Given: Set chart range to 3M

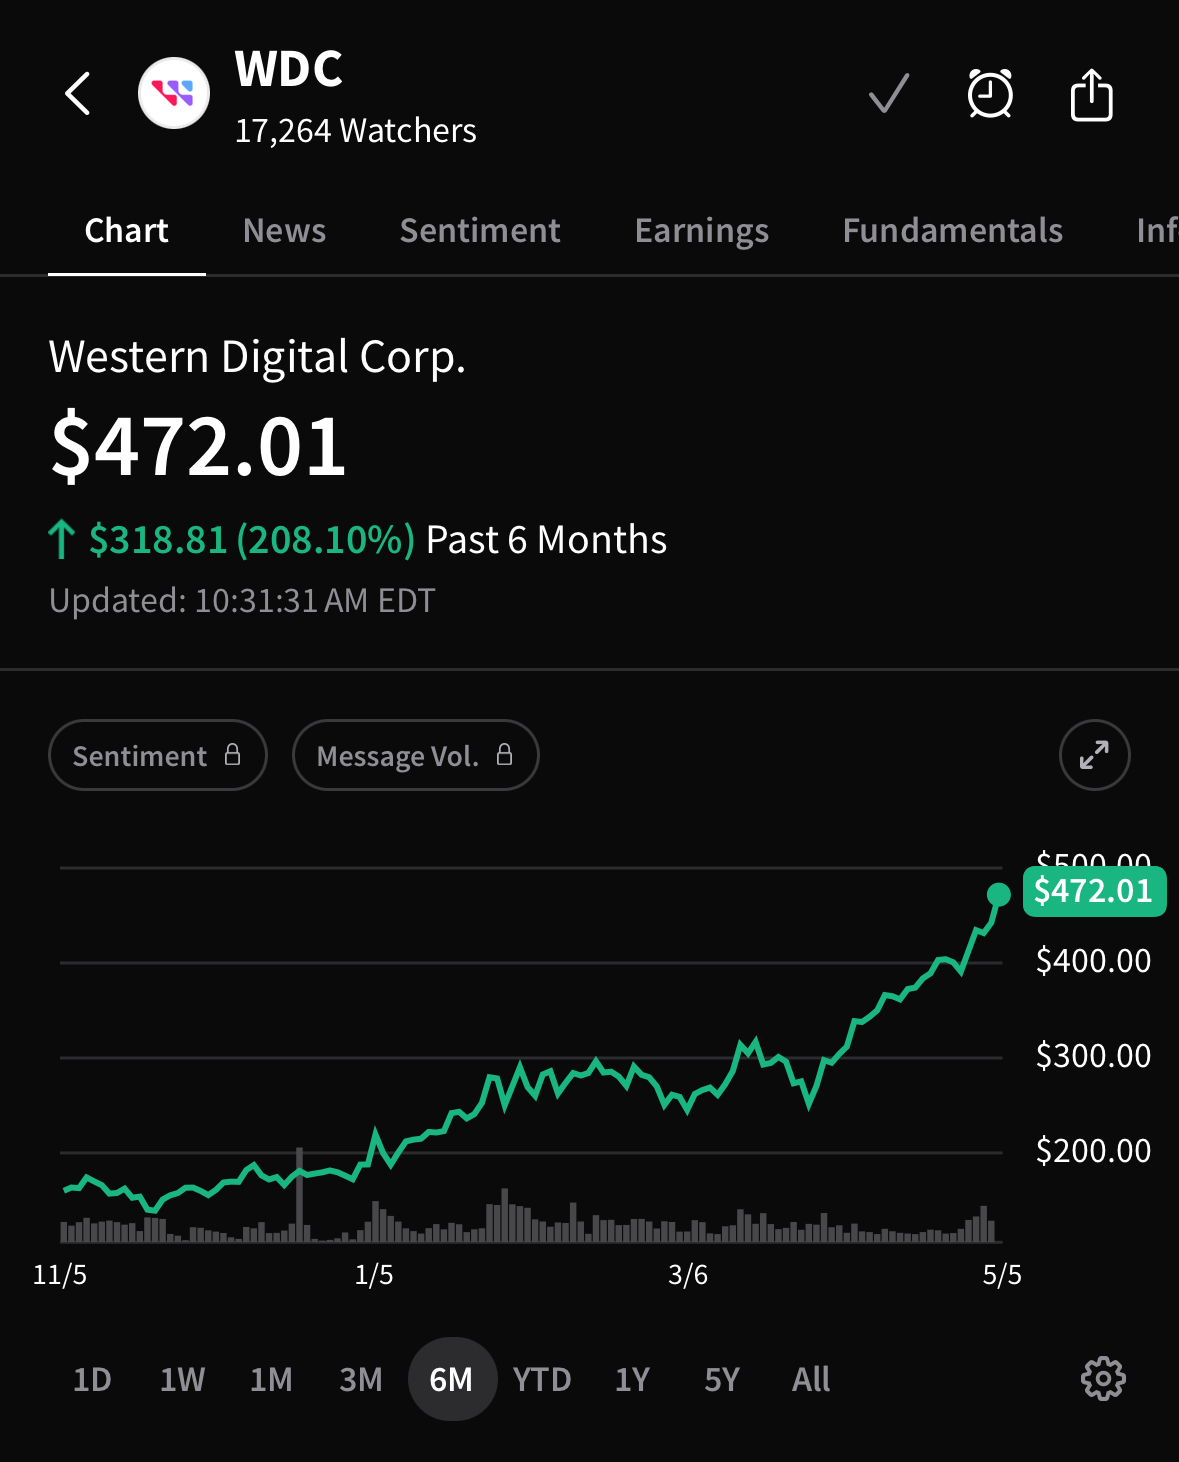Looking at the screenshot, I should 361,1380.
